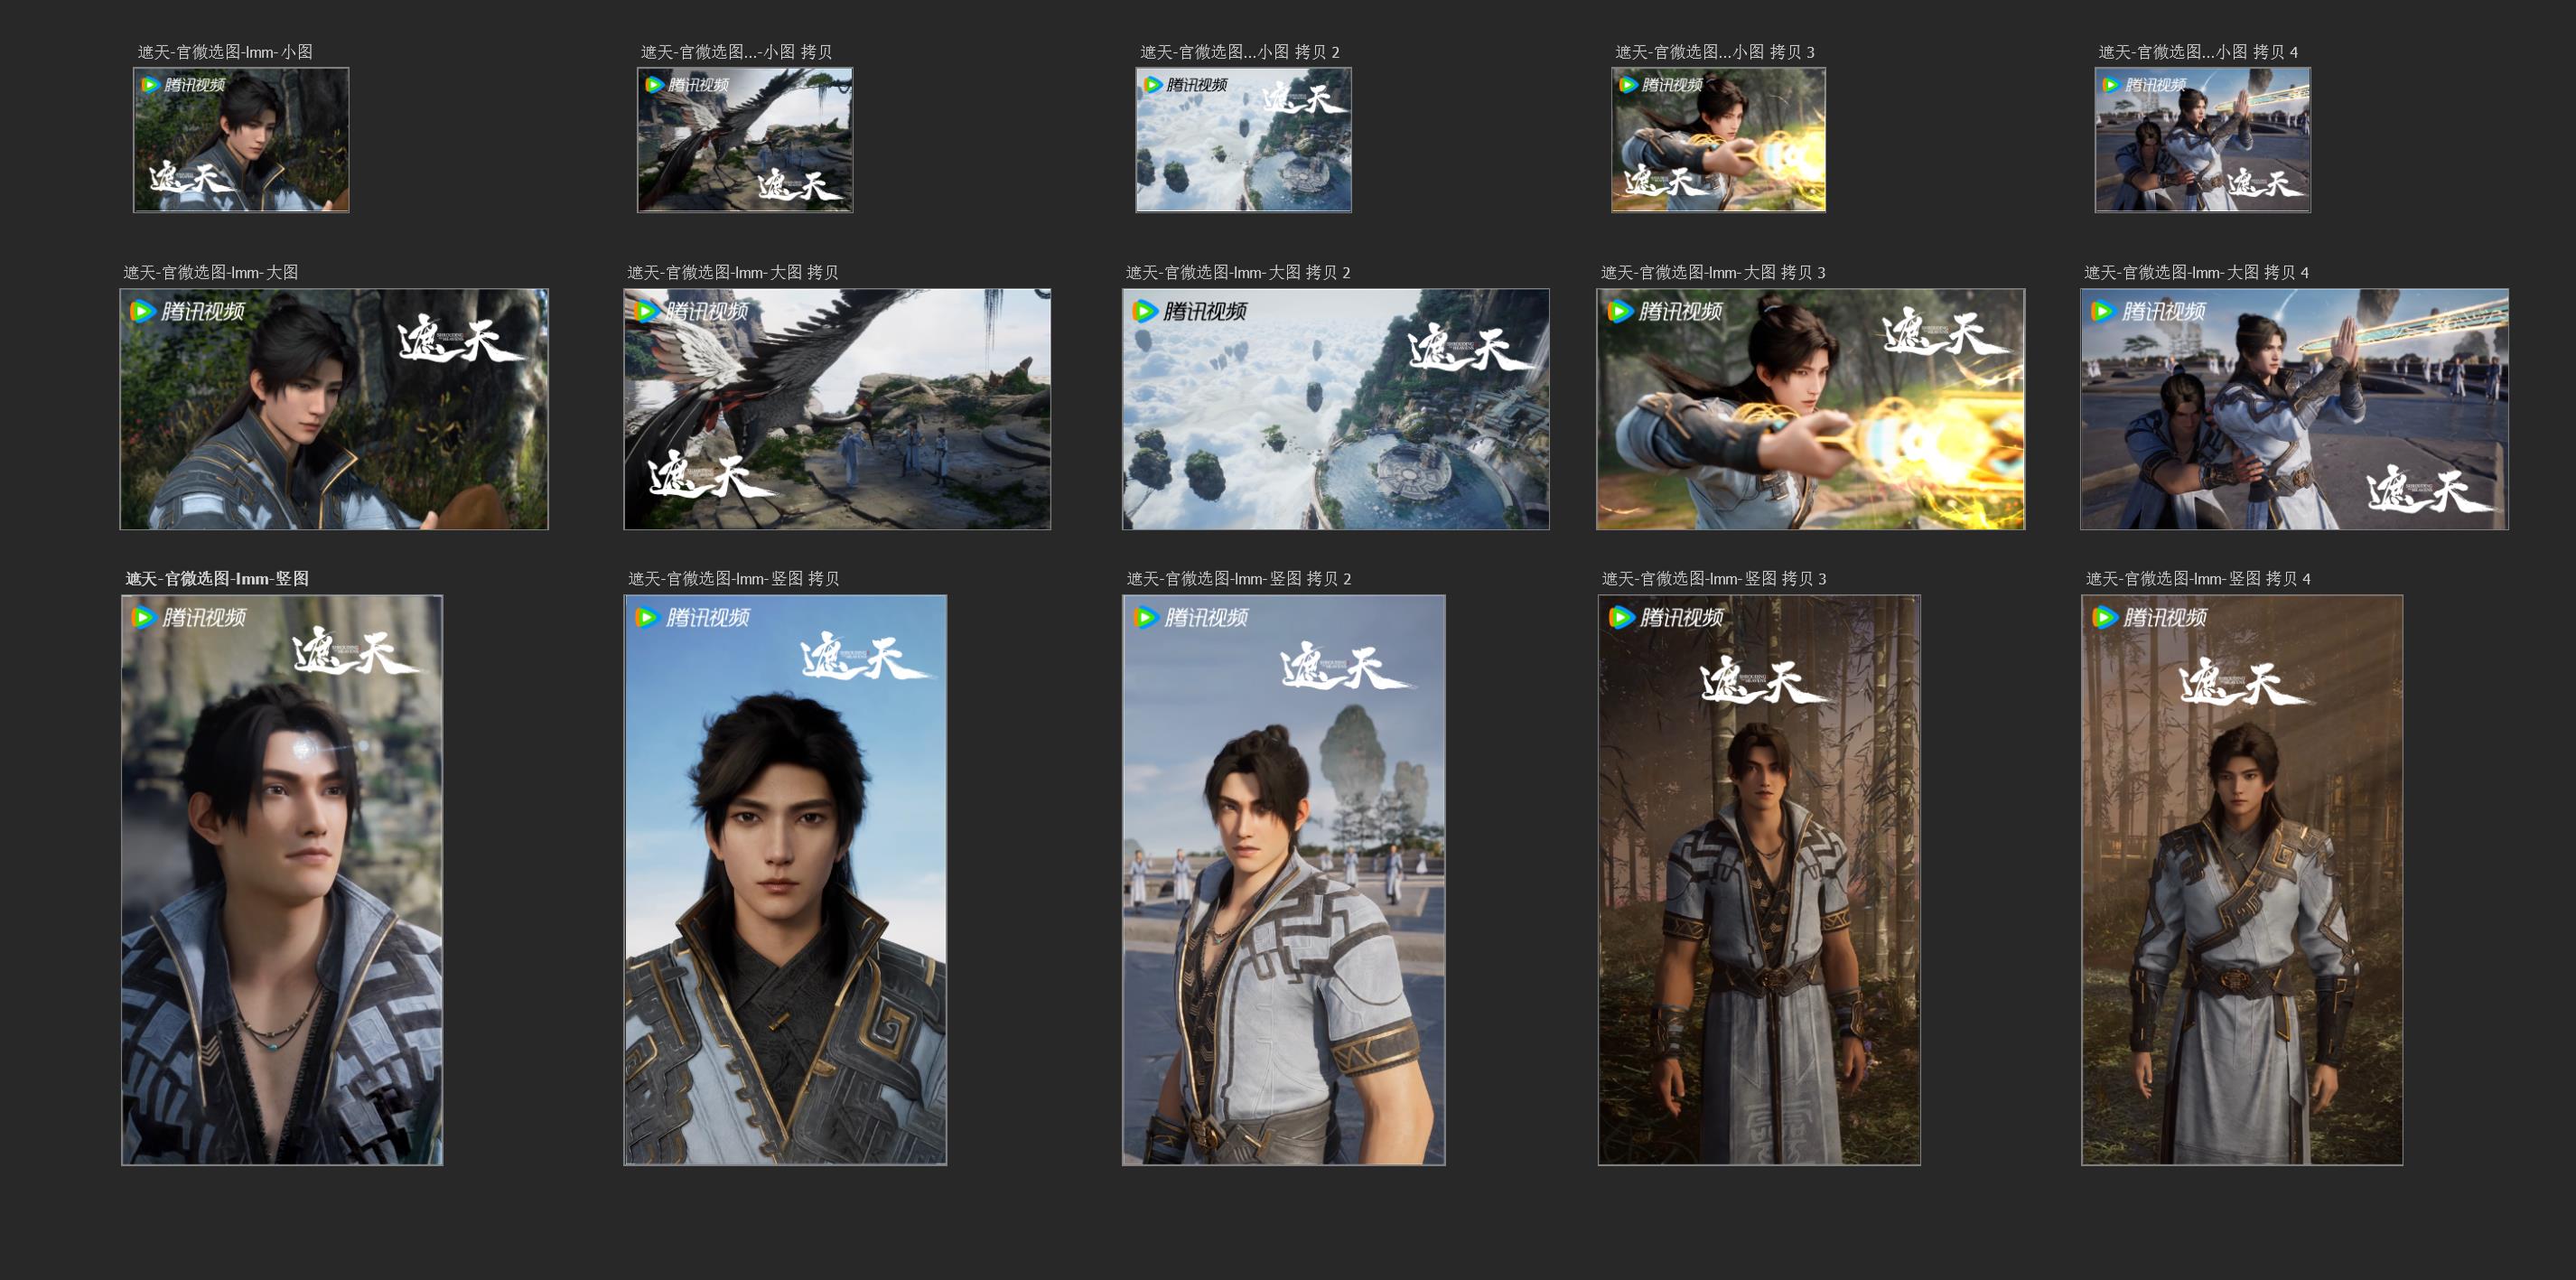Select the 竖图 close-up portrait artboard
Viewport: 2576px width, 1280px height.
282,880
